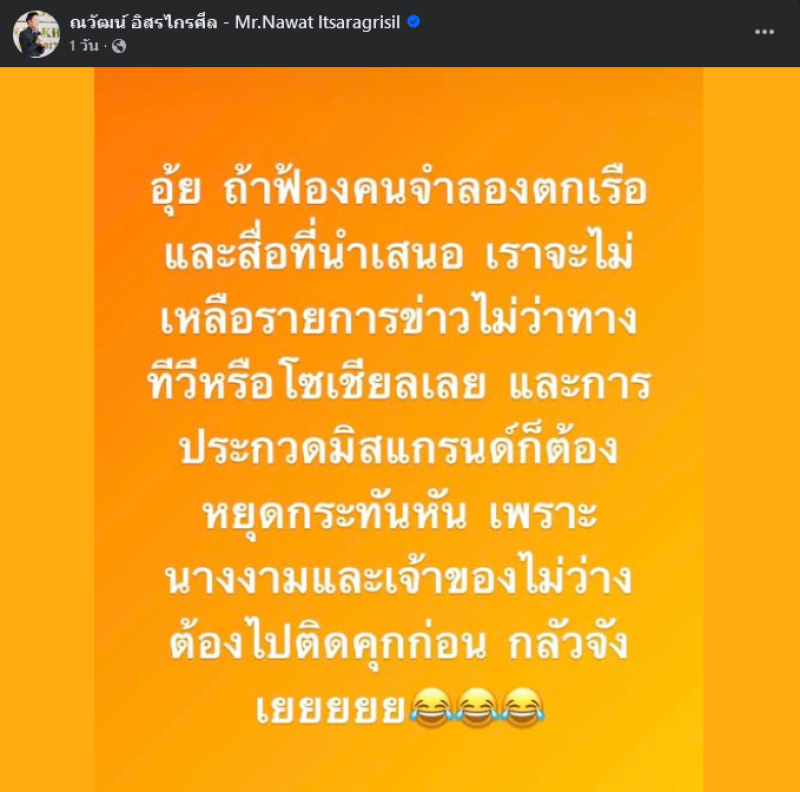Viewport: 800px width, 792px height.
Task: Click the last crying-laughing emoji
Action: coord(522,707)
